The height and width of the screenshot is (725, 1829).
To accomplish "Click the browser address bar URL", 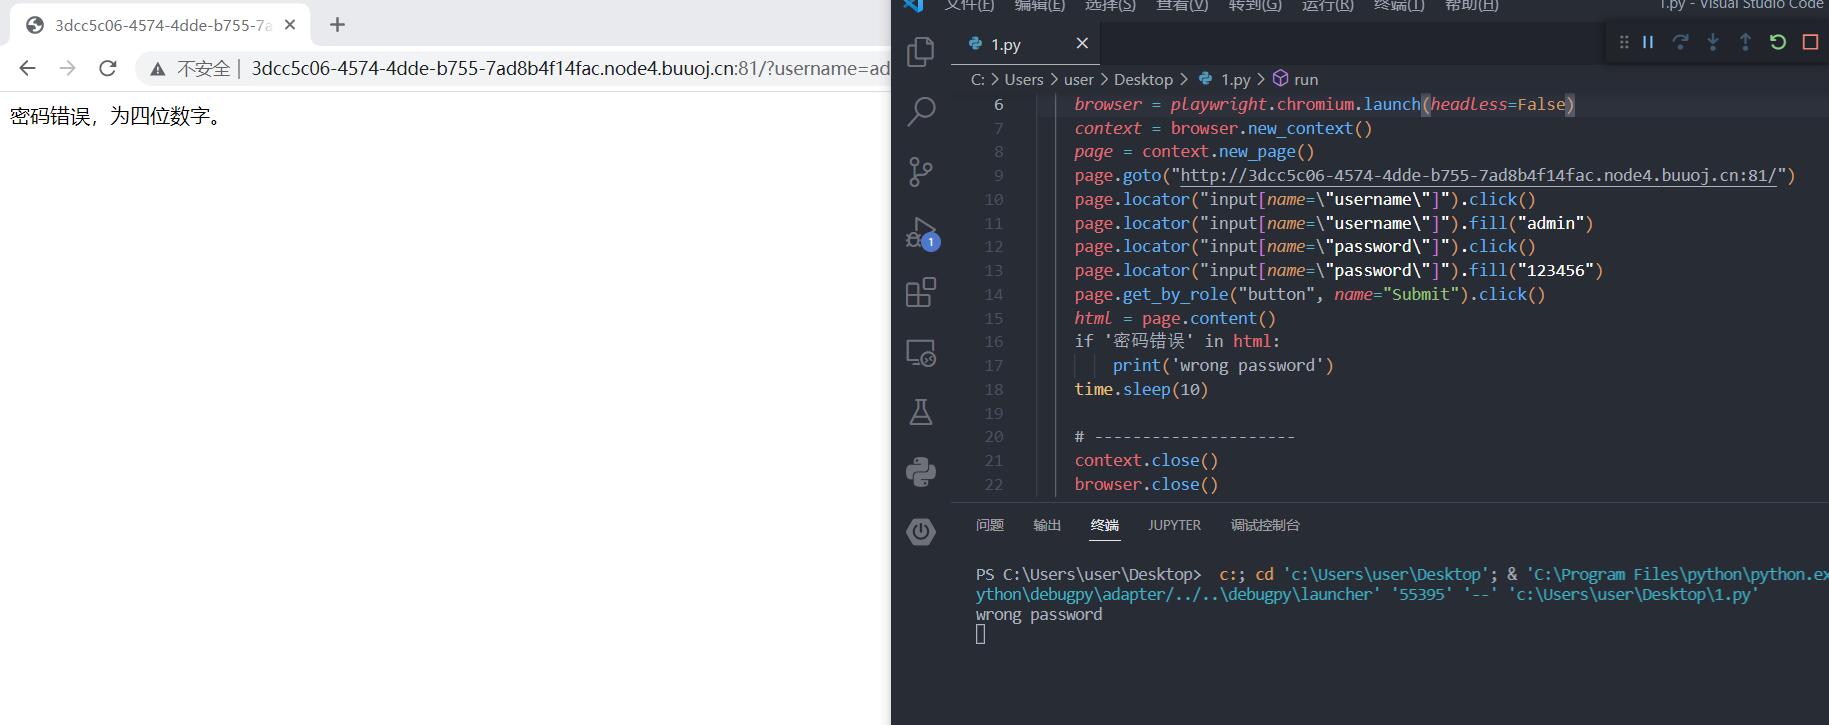I will [x=560, y=68].
